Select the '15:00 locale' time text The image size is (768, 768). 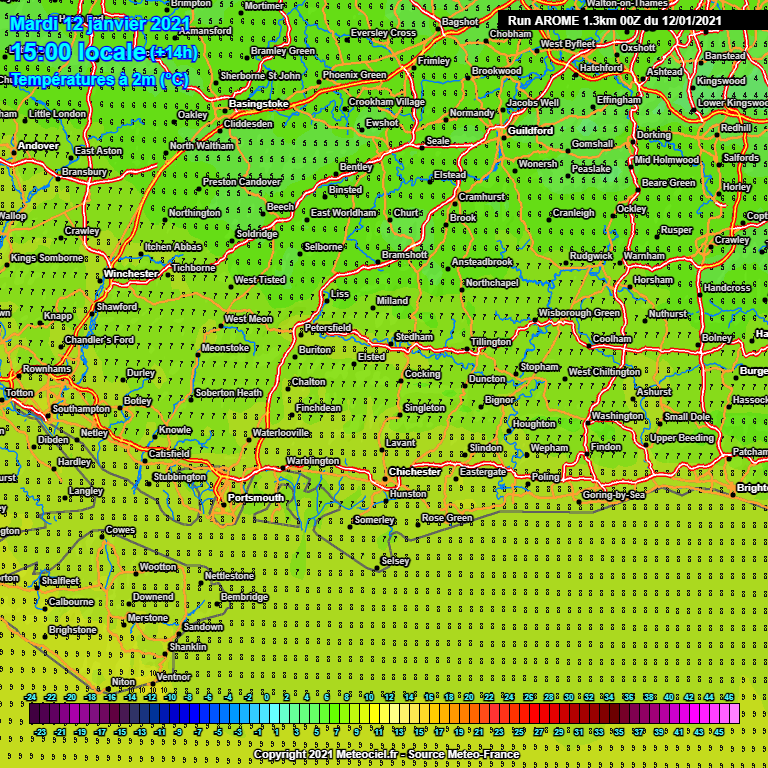[78, 52]
